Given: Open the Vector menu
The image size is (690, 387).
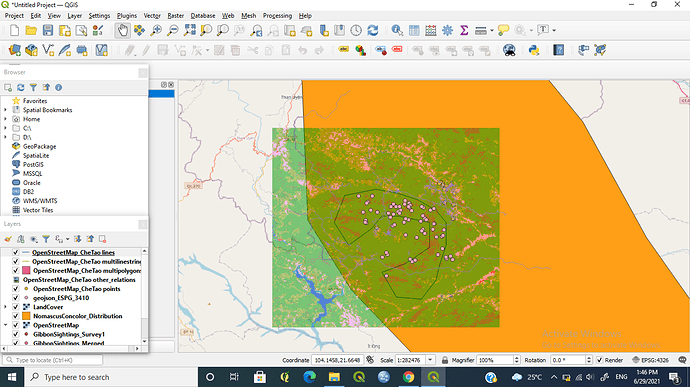Looking at the screenshot, I should (152, 16).
